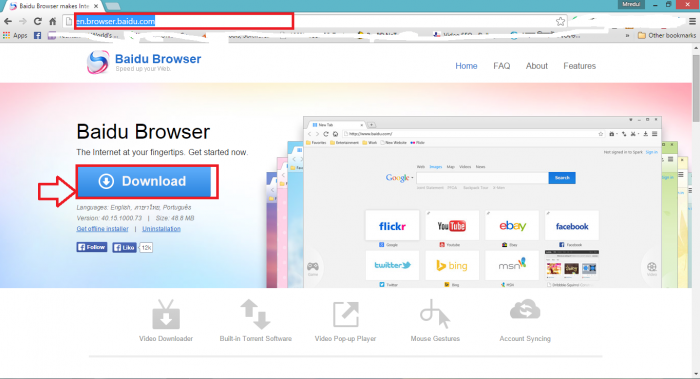Click the Google search box in preview
This screenshot has width=700, height=379.
coord(482,178)
